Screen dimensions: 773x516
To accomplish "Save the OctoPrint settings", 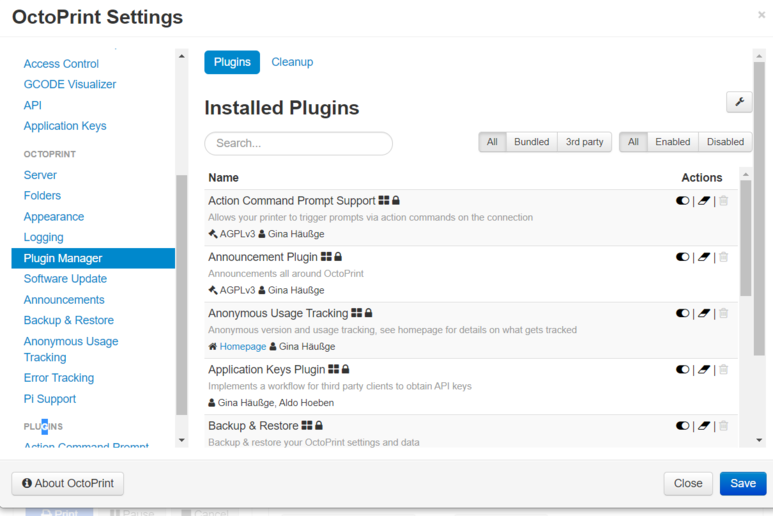I will pos(743,483).
